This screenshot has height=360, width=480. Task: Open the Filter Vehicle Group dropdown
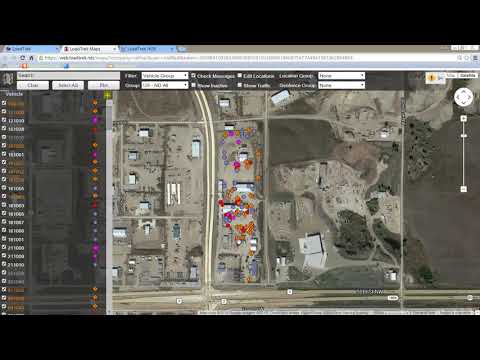click(x=165, y=76)
